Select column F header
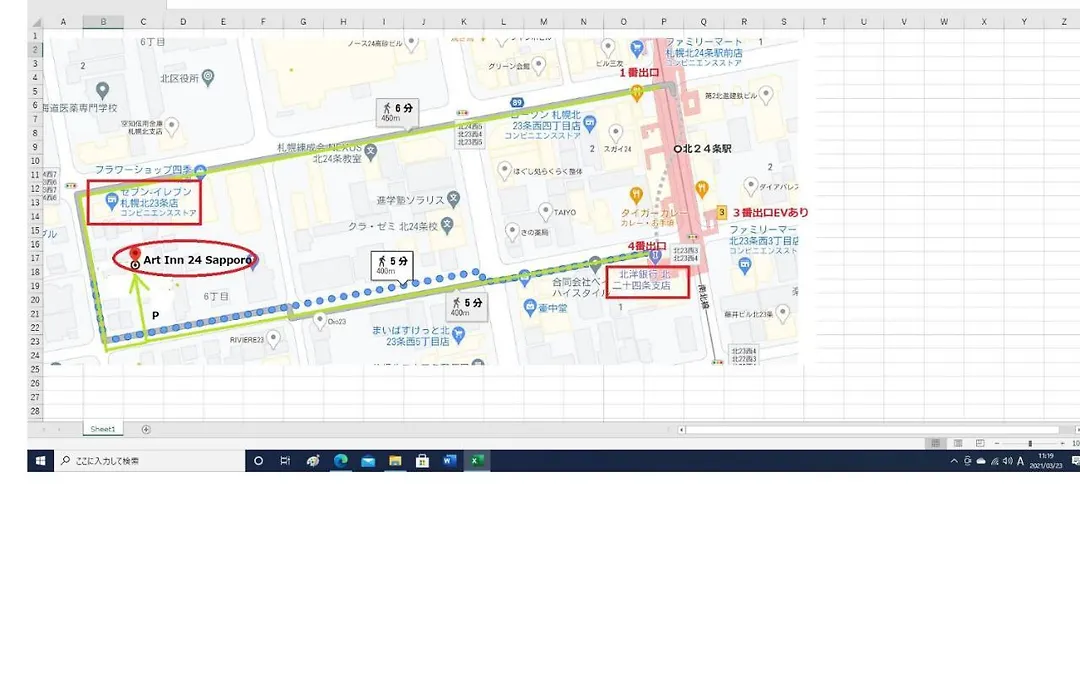The image size is (1080, 700). [x=263, y=22]
